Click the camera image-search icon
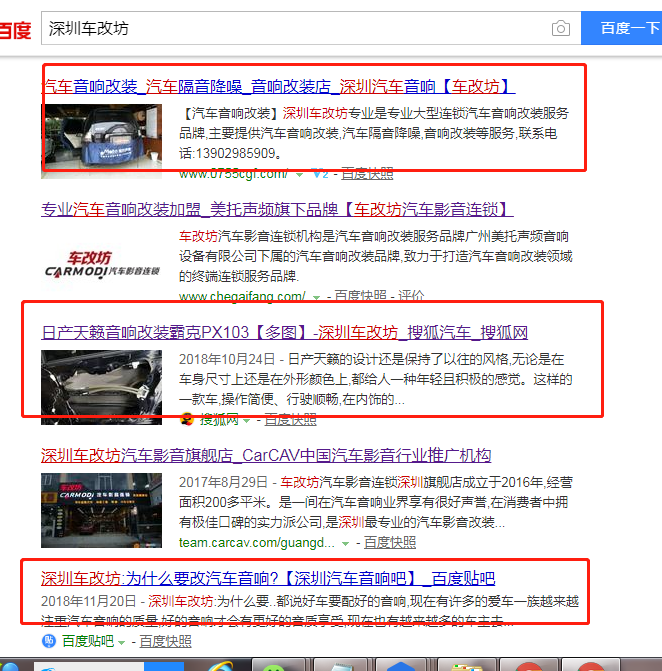This screenshot has width=662, height=671. [x=561, y=28]
